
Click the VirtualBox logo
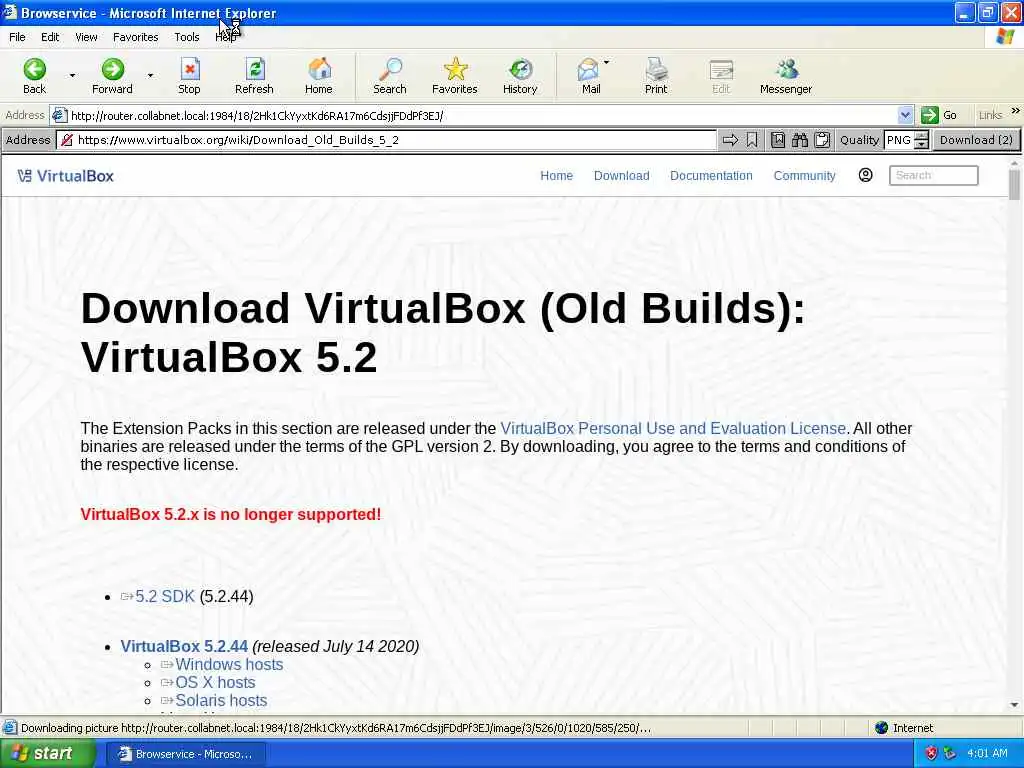(65, 176)
